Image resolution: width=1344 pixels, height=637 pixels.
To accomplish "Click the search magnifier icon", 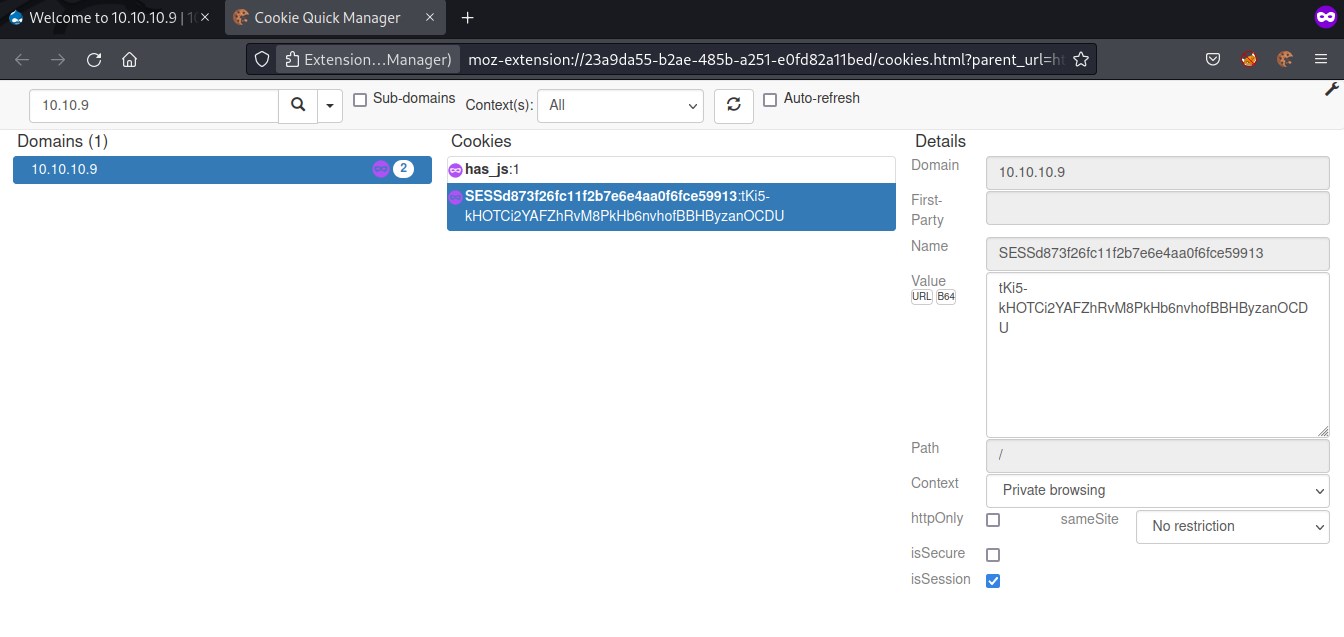I will coord(297,105).
